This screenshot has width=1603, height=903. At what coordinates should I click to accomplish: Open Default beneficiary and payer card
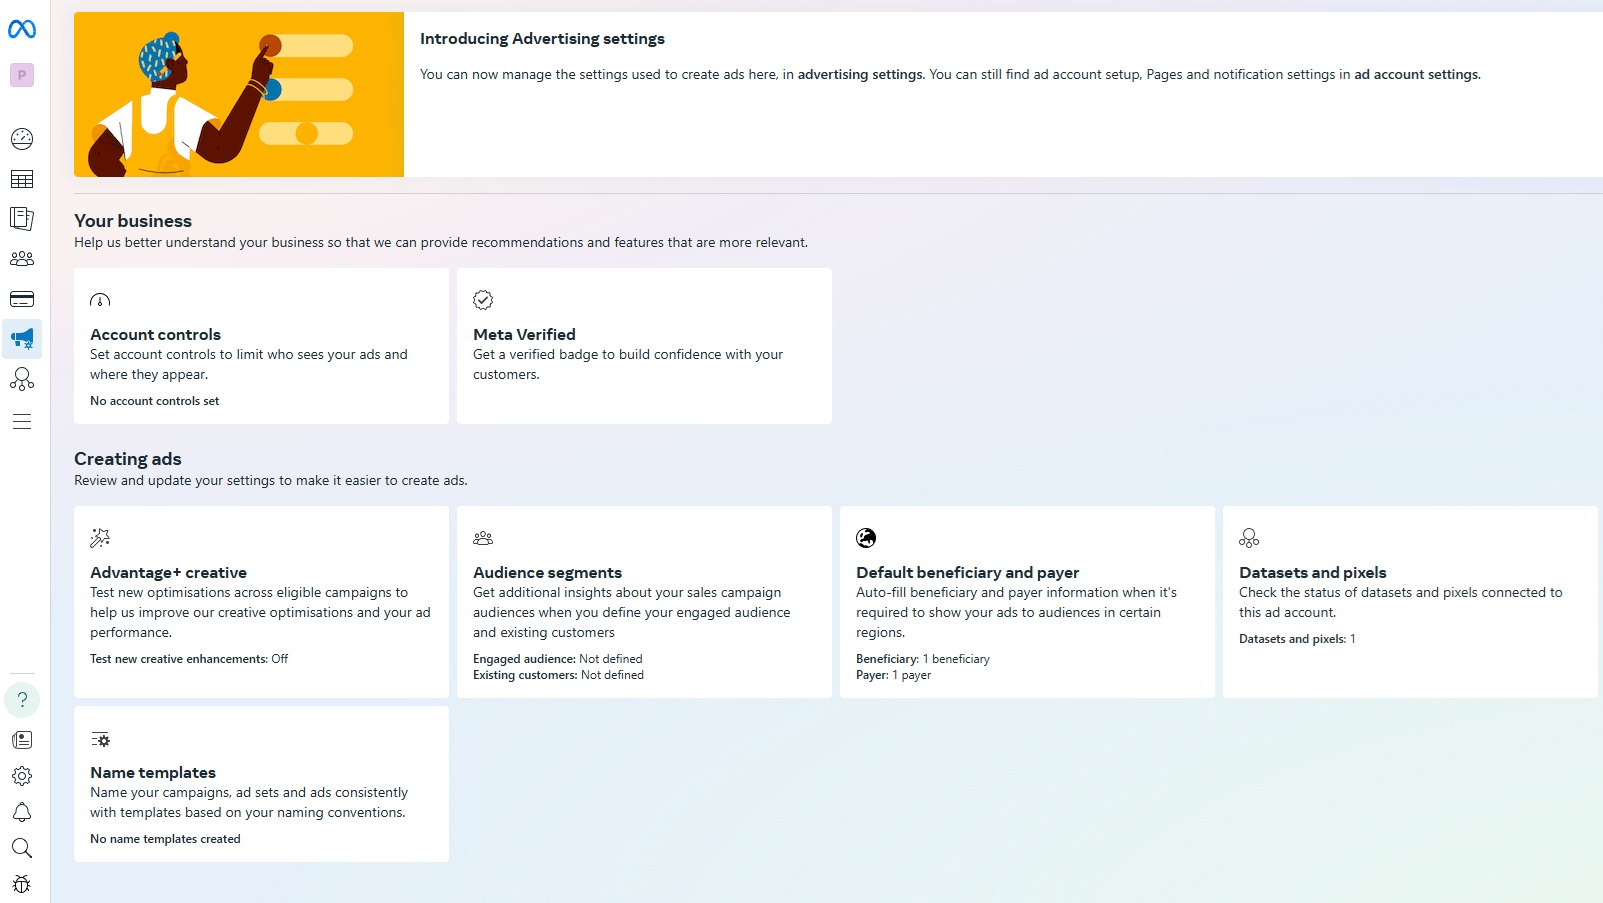click(1027, 602)
